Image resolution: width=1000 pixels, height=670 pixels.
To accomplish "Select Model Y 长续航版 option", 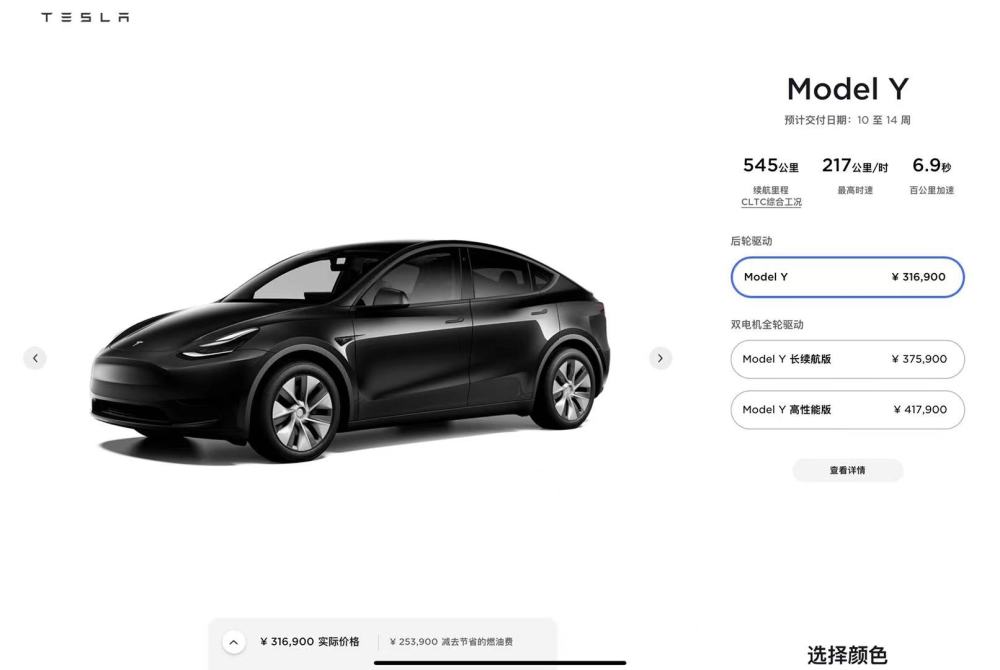I will [x=847, y=359].
